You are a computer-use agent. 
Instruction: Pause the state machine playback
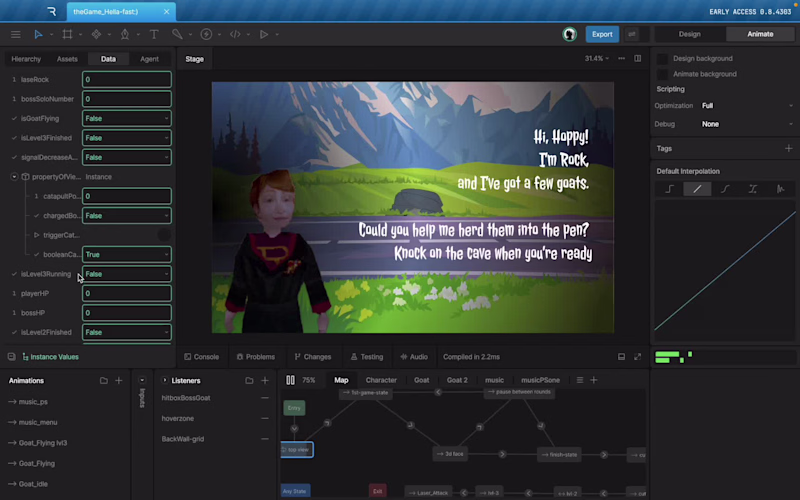[290, 380]
